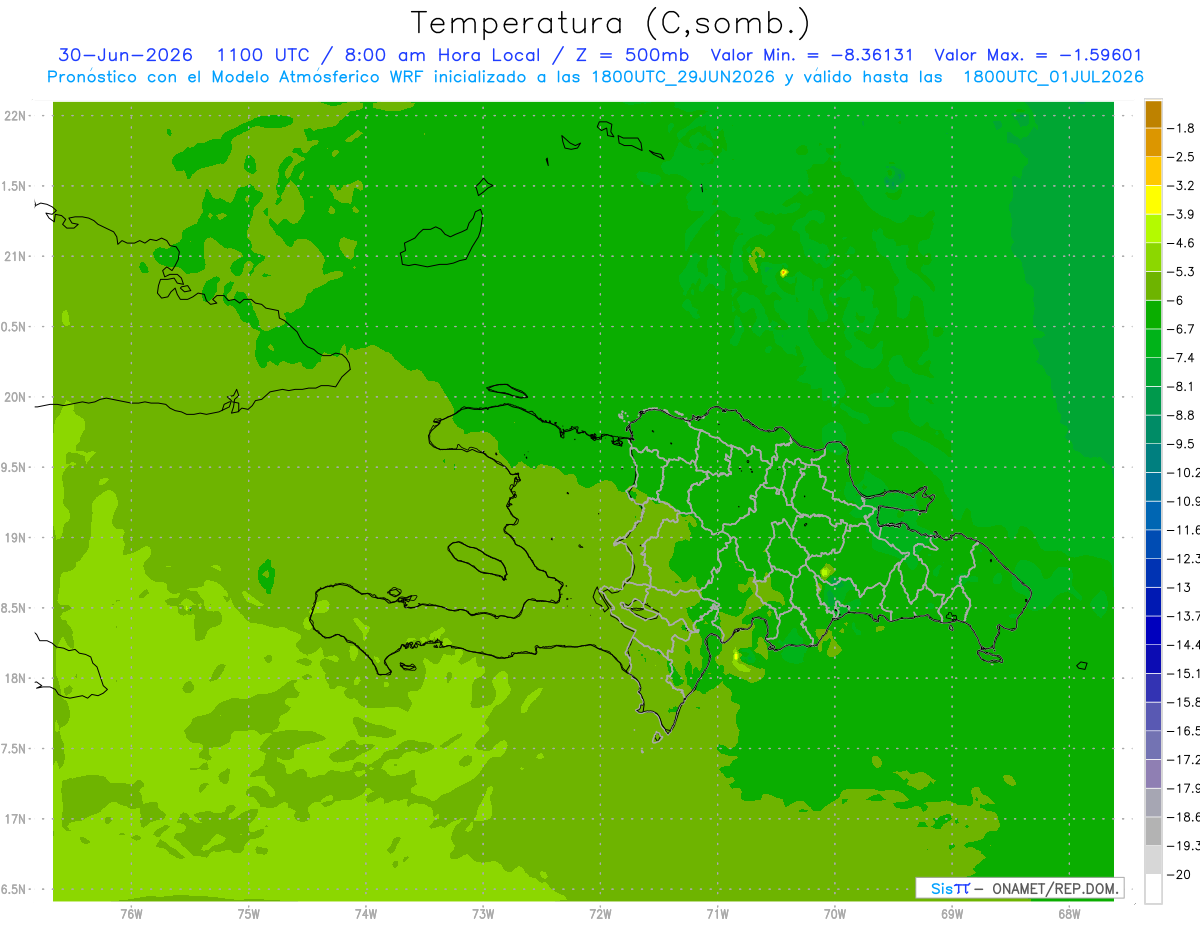The width and height of the screenshot is (1200, 927).
Task: Pick the white swatch below -20
Action: pyautogui.click(x=1153, y=888)
